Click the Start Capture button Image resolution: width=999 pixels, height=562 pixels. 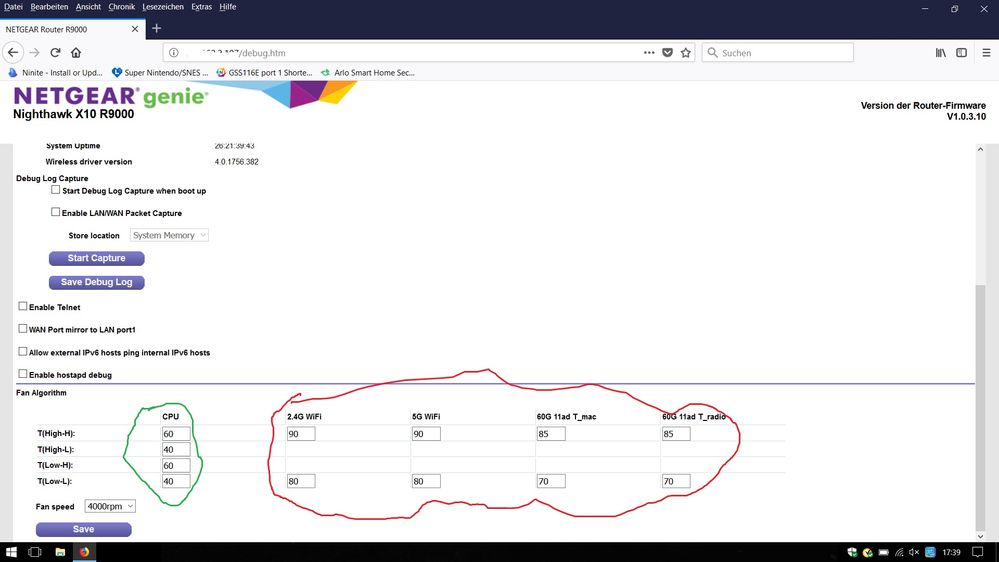click(x=97, y=258)
